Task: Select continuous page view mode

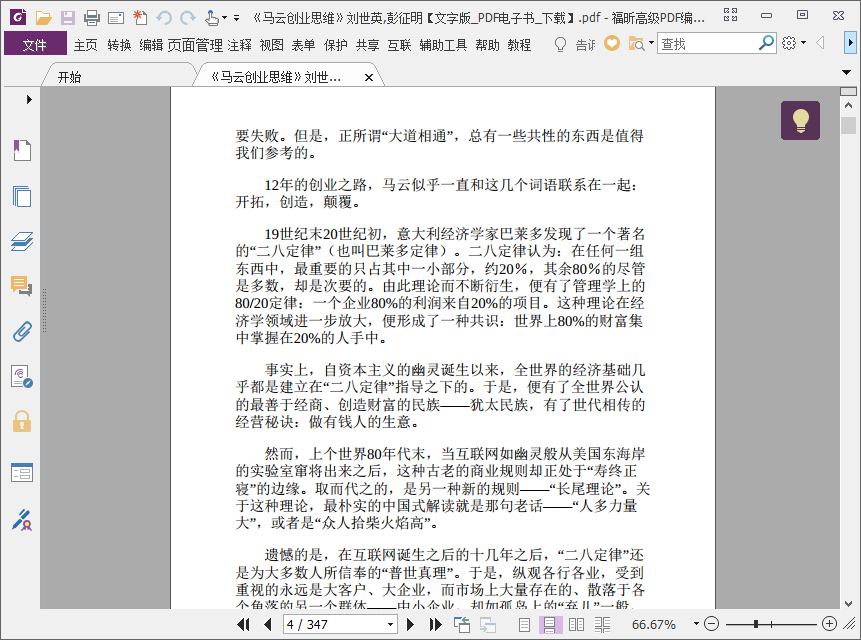Action: (x=550, y=625)
